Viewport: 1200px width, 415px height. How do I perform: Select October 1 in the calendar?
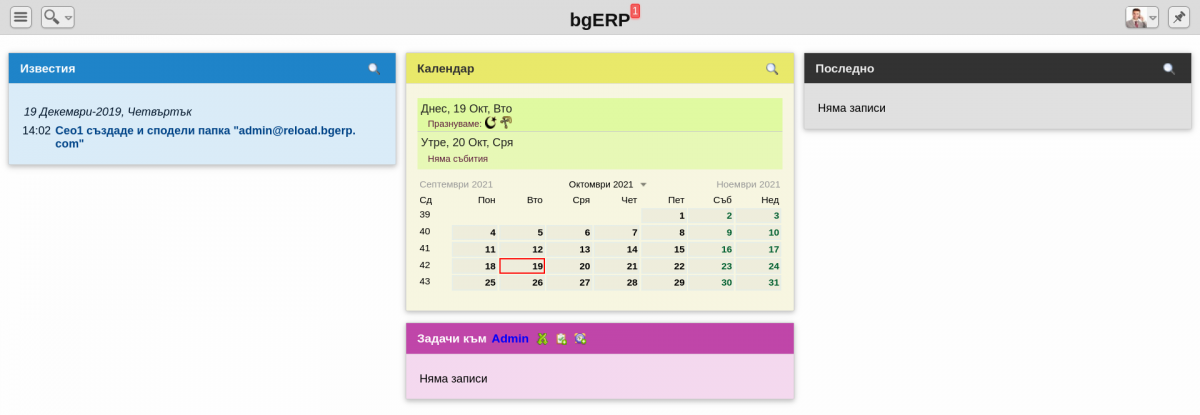pos(664,215)
